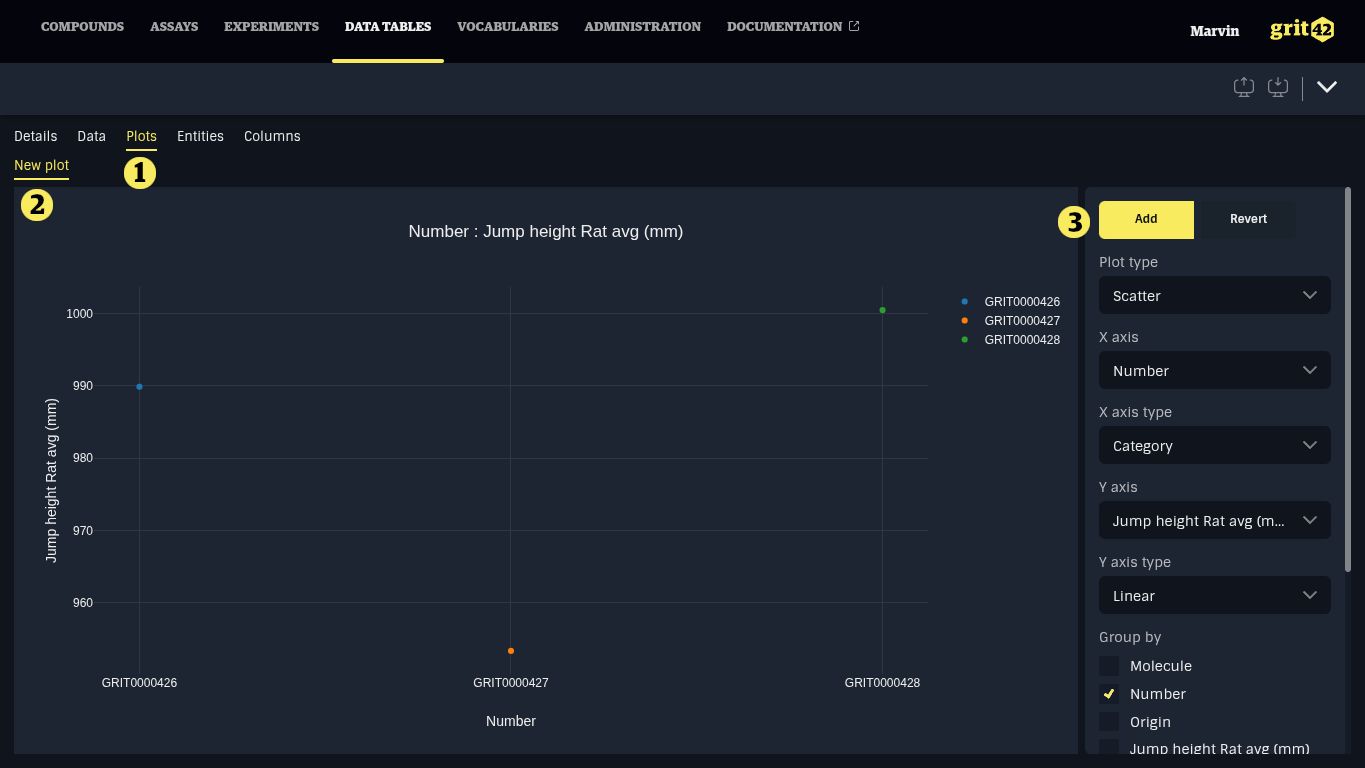Open the X axis type dropdown showing Category
Image resolution: width=1365 pixels, height=768 pixels.
tap(1214, 446)
